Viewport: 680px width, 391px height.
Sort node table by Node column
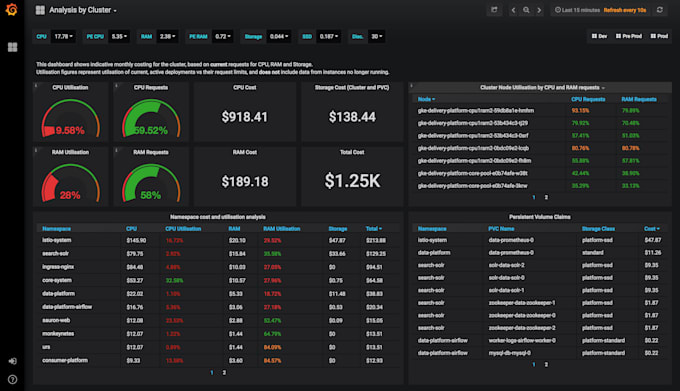426,99
